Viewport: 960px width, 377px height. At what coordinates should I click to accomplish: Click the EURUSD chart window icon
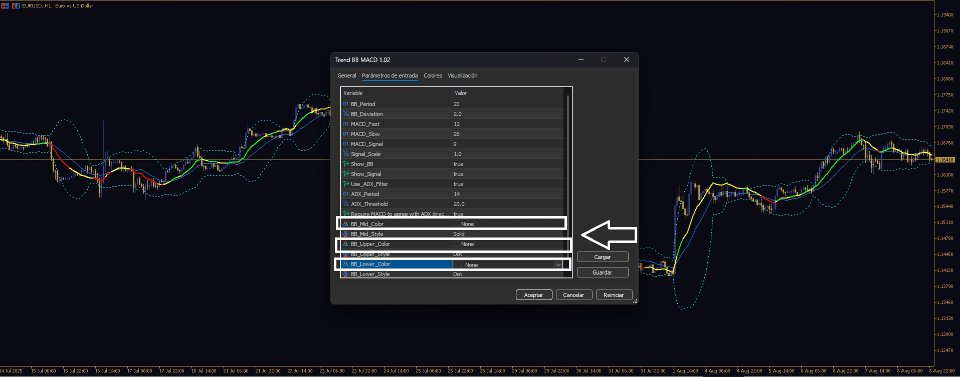pyautogui.click(x=4, y=5)
